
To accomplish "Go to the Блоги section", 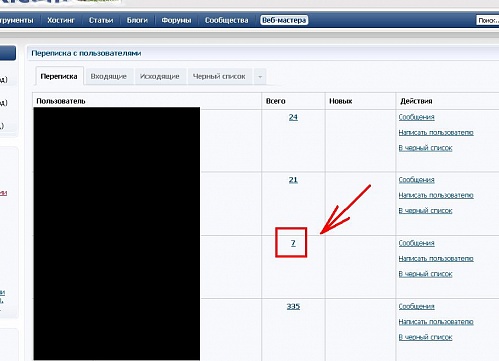I will point(137,20).
